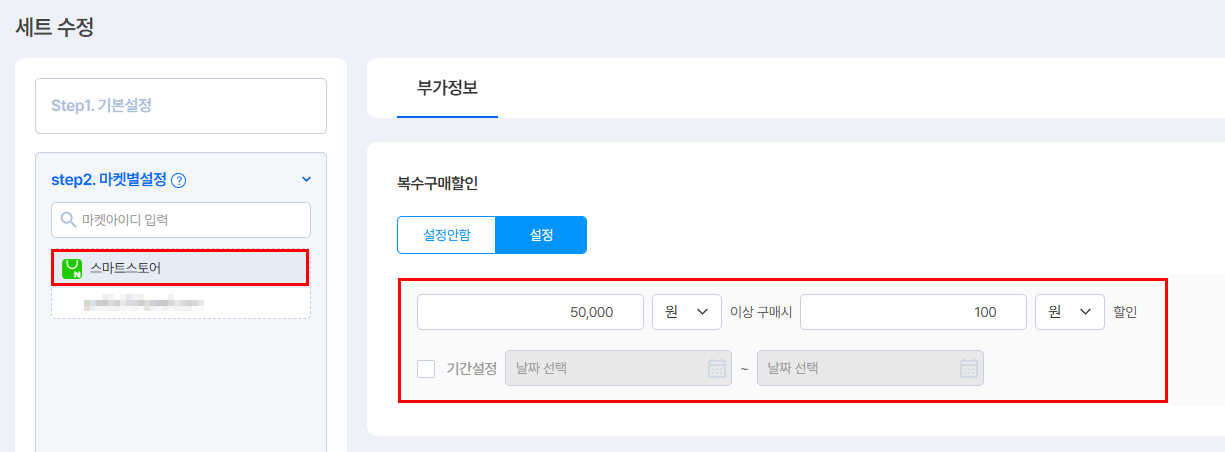Go to Step1. 기본설정

click(x=181, y=106)
